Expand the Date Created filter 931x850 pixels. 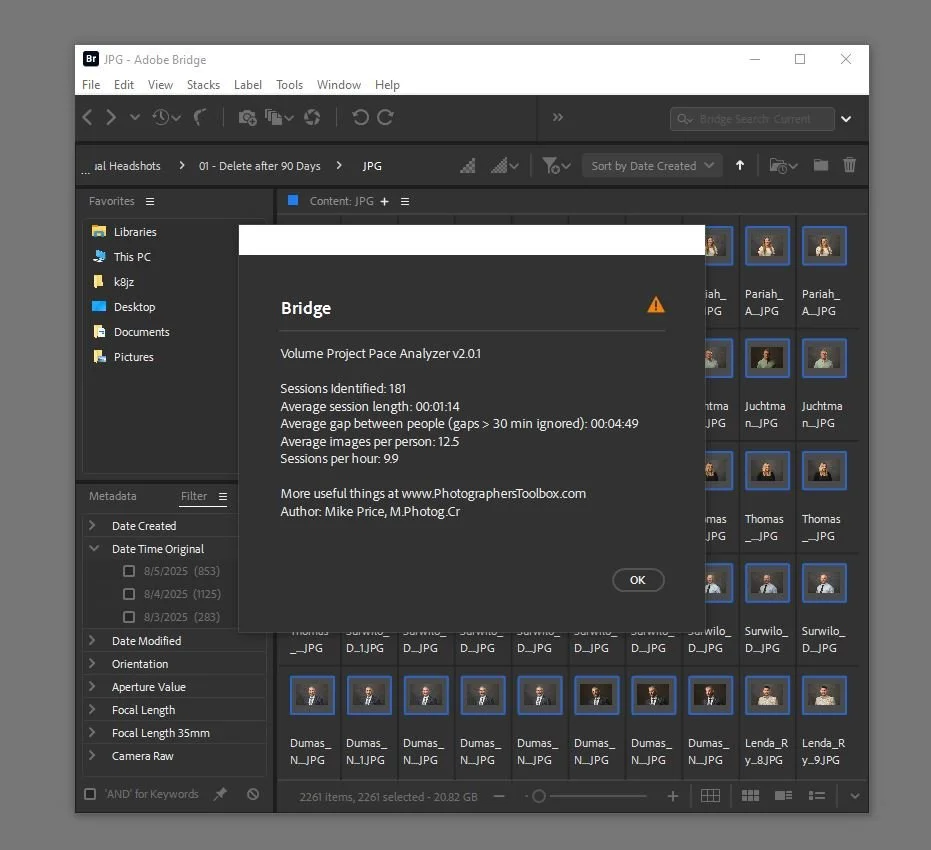coord(92,525)
